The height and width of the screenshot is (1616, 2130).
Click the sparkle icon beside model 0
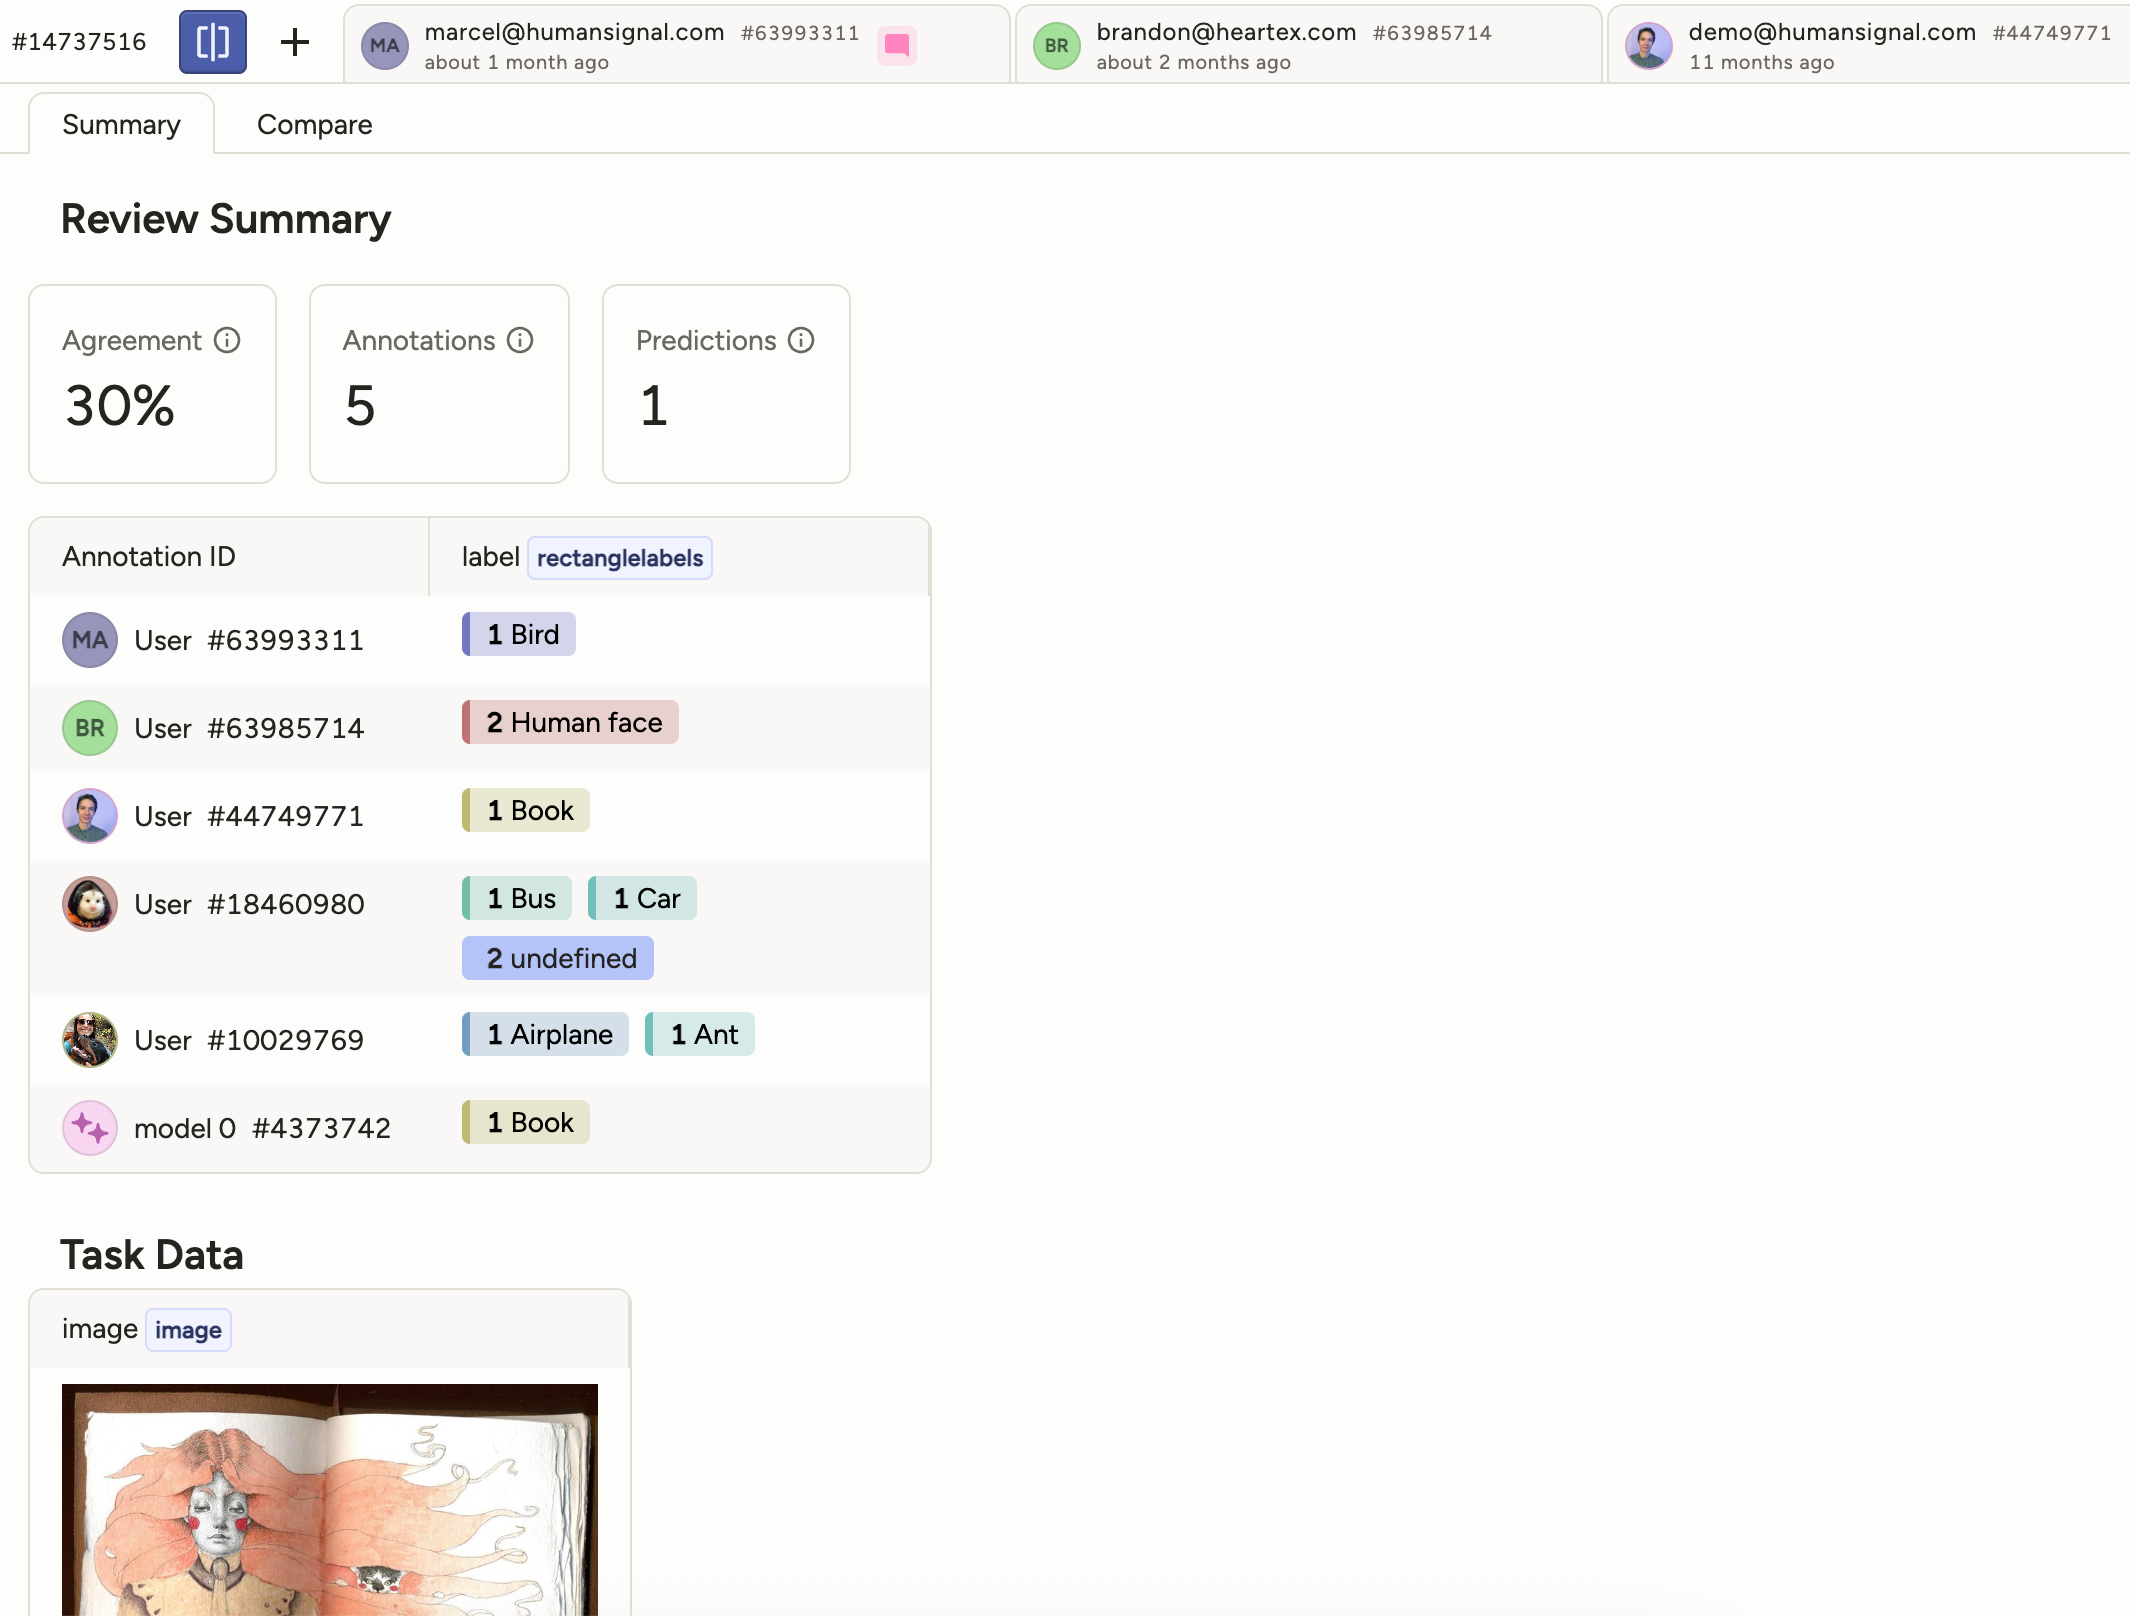click(90, 1128)
